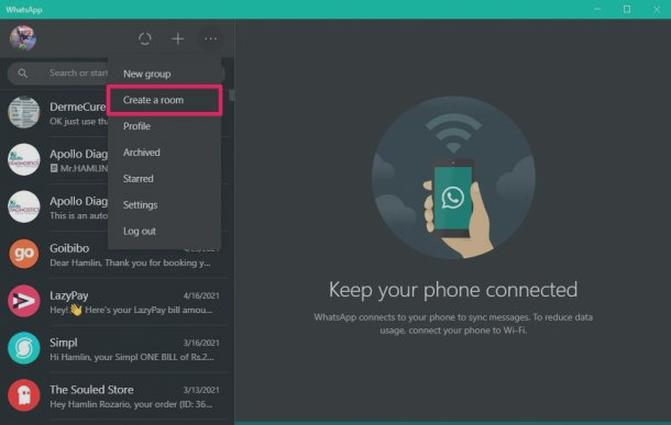Open the LazyPay chat
This screenshot has height=425, width=671.
pyautogui.click(x=117, y=302)
